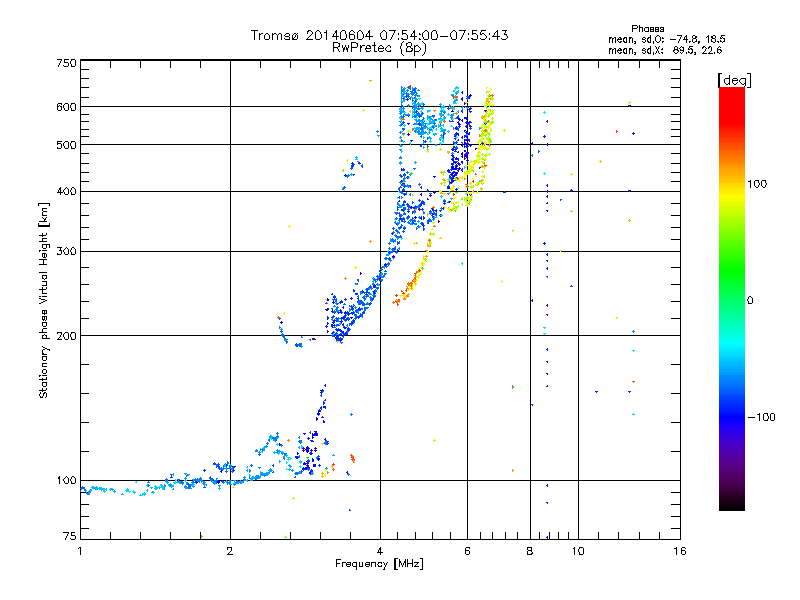Click the y-axis '100' tick label
Viewport: 800px width, 600px height.
tap(66, 481)
